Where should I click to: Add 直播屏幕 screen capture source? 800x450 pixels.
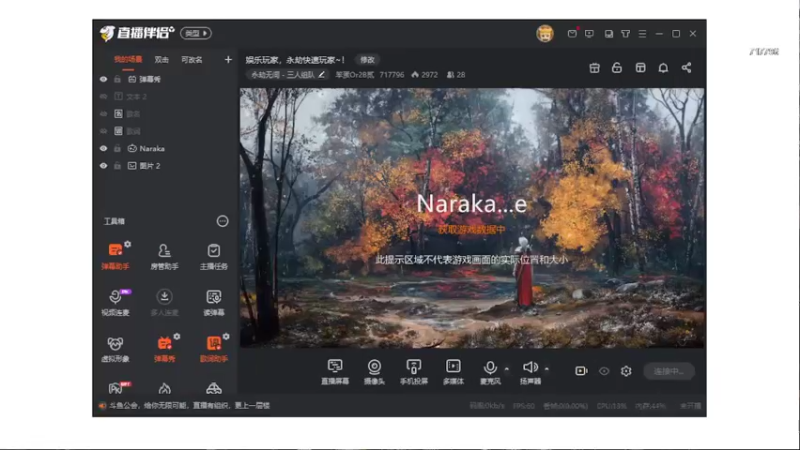pos(335,371)
